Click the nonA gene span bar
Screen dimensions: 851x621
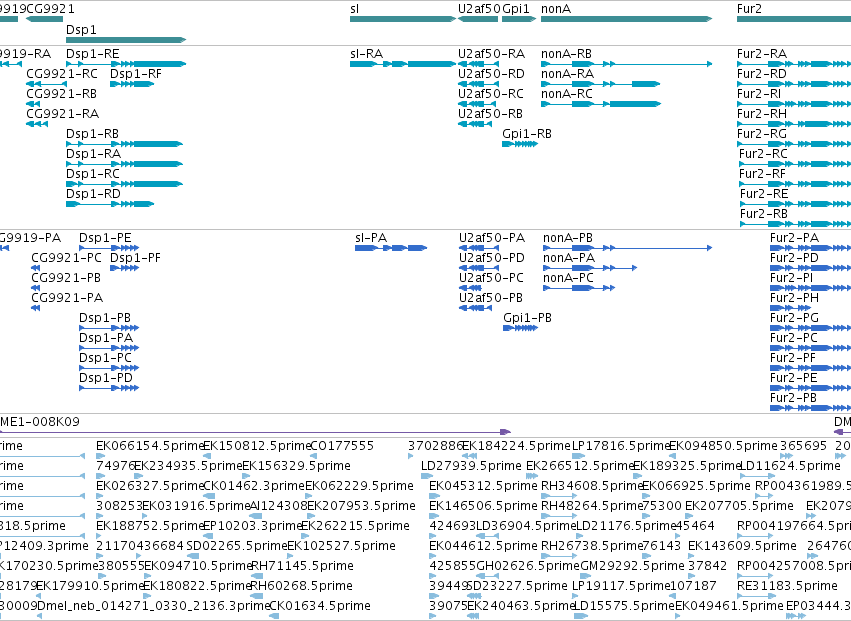point(626,19)
